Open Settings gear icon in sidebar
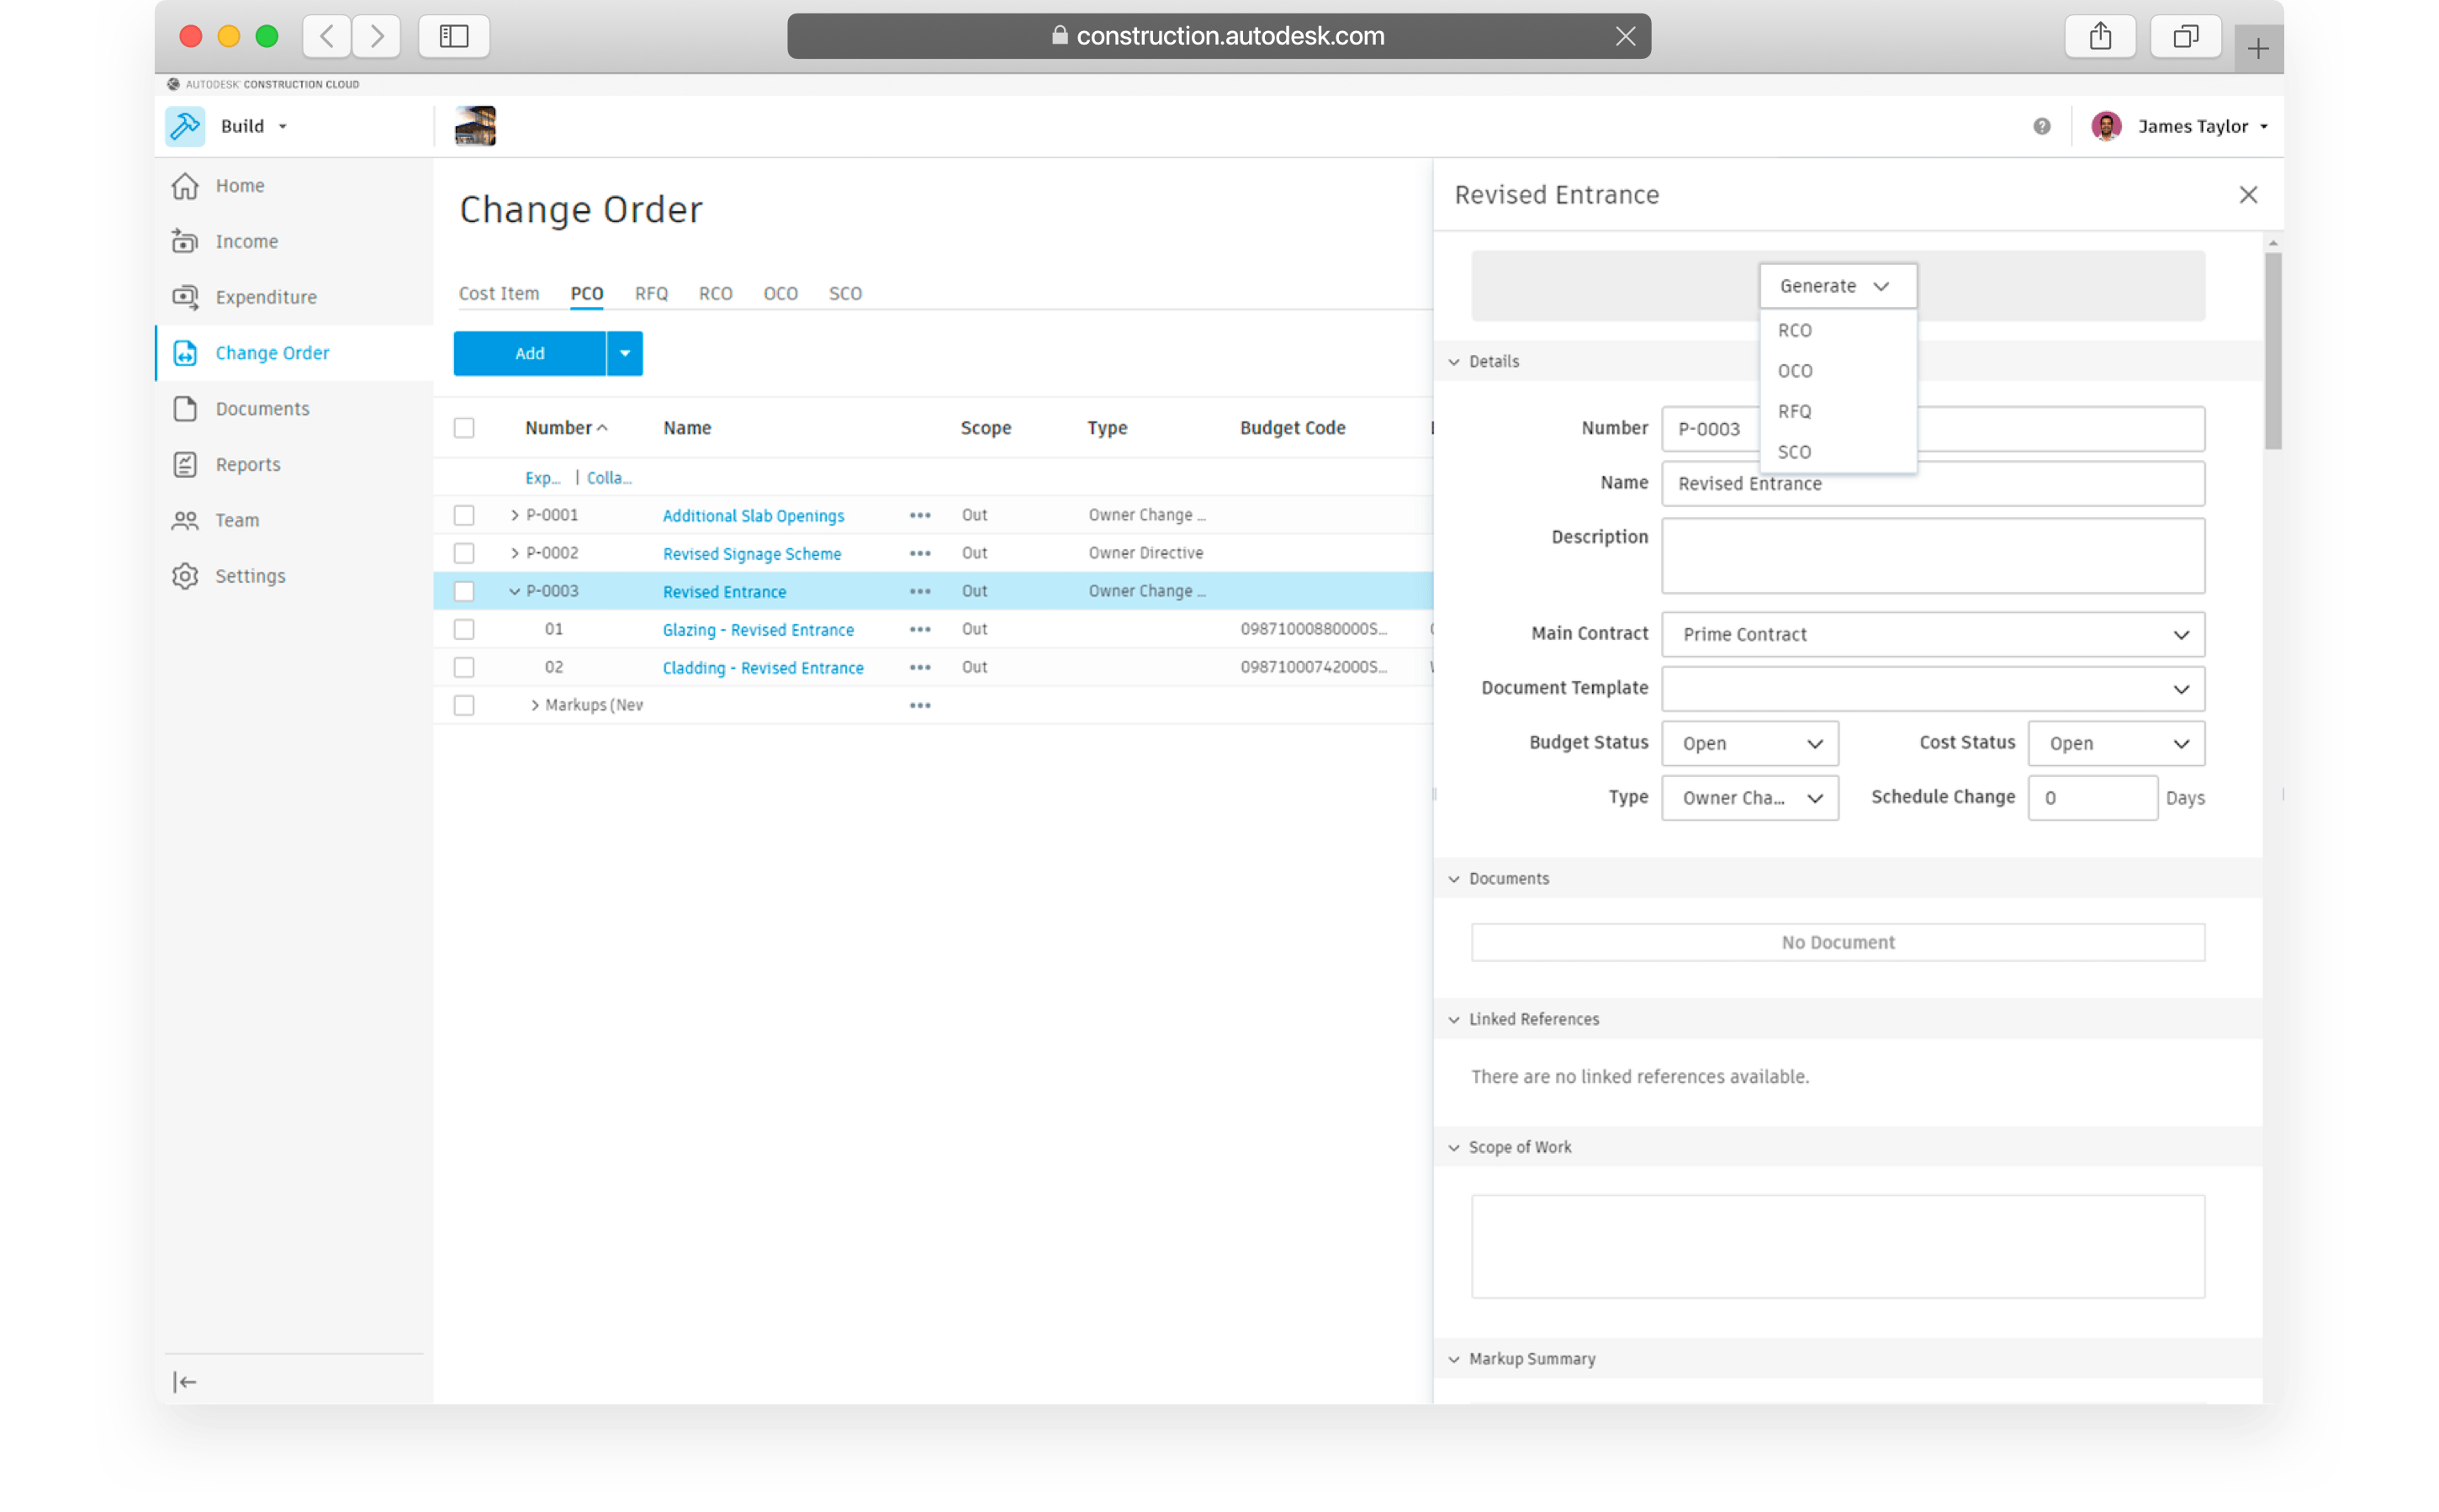Screen dimensions: 2439x1512 [185, 576]
